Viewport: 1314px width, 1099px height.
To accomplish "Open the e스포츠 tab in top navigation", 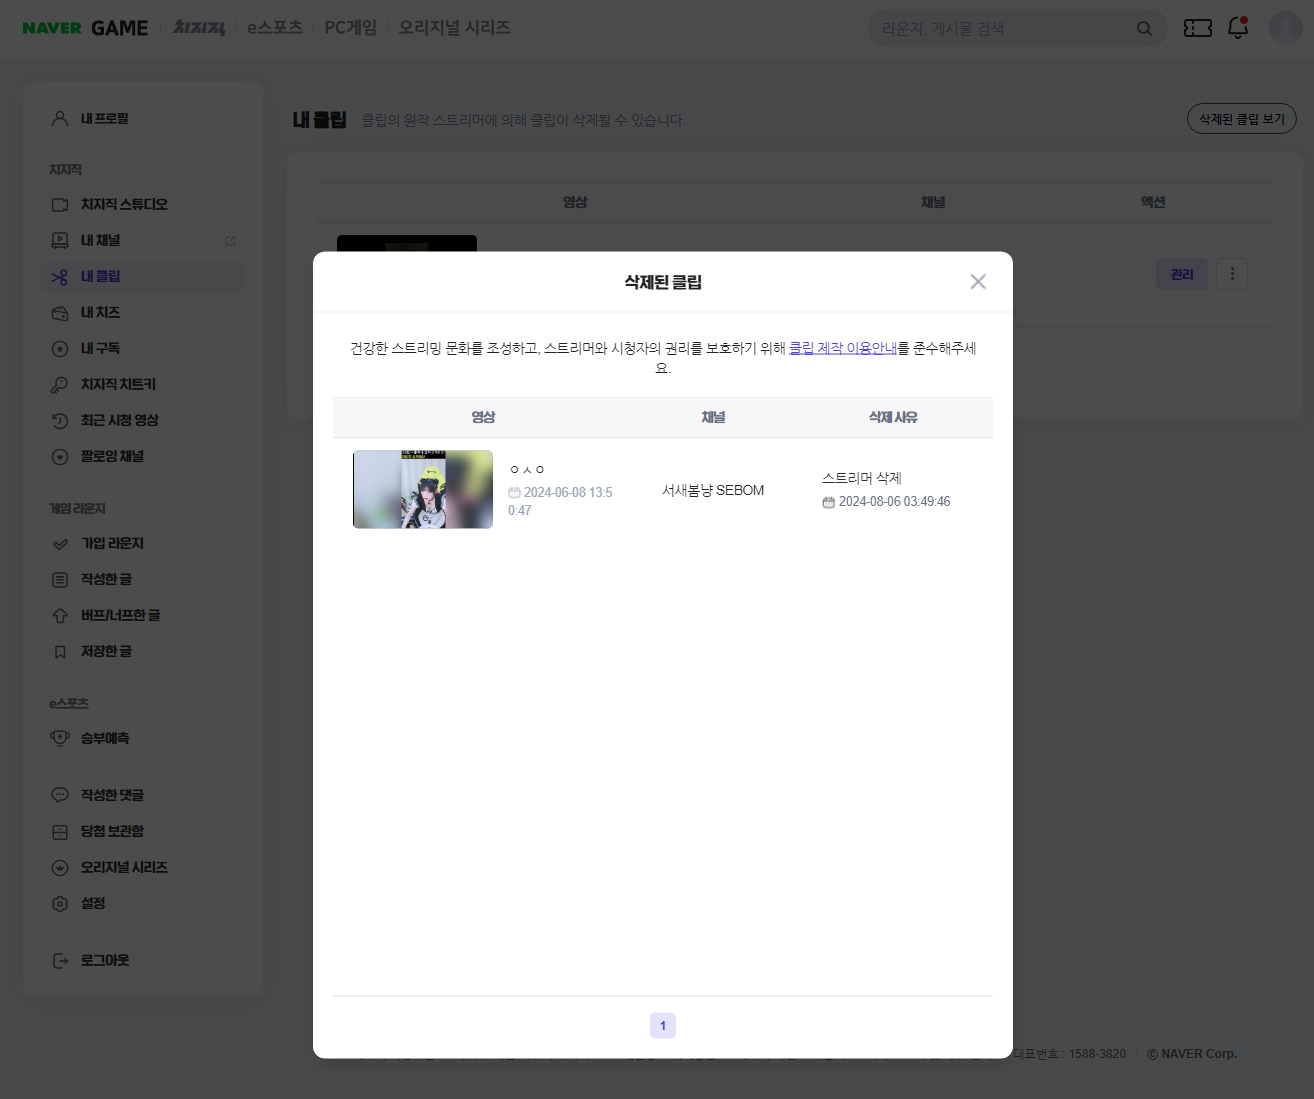I will click(x=275, y=28).
